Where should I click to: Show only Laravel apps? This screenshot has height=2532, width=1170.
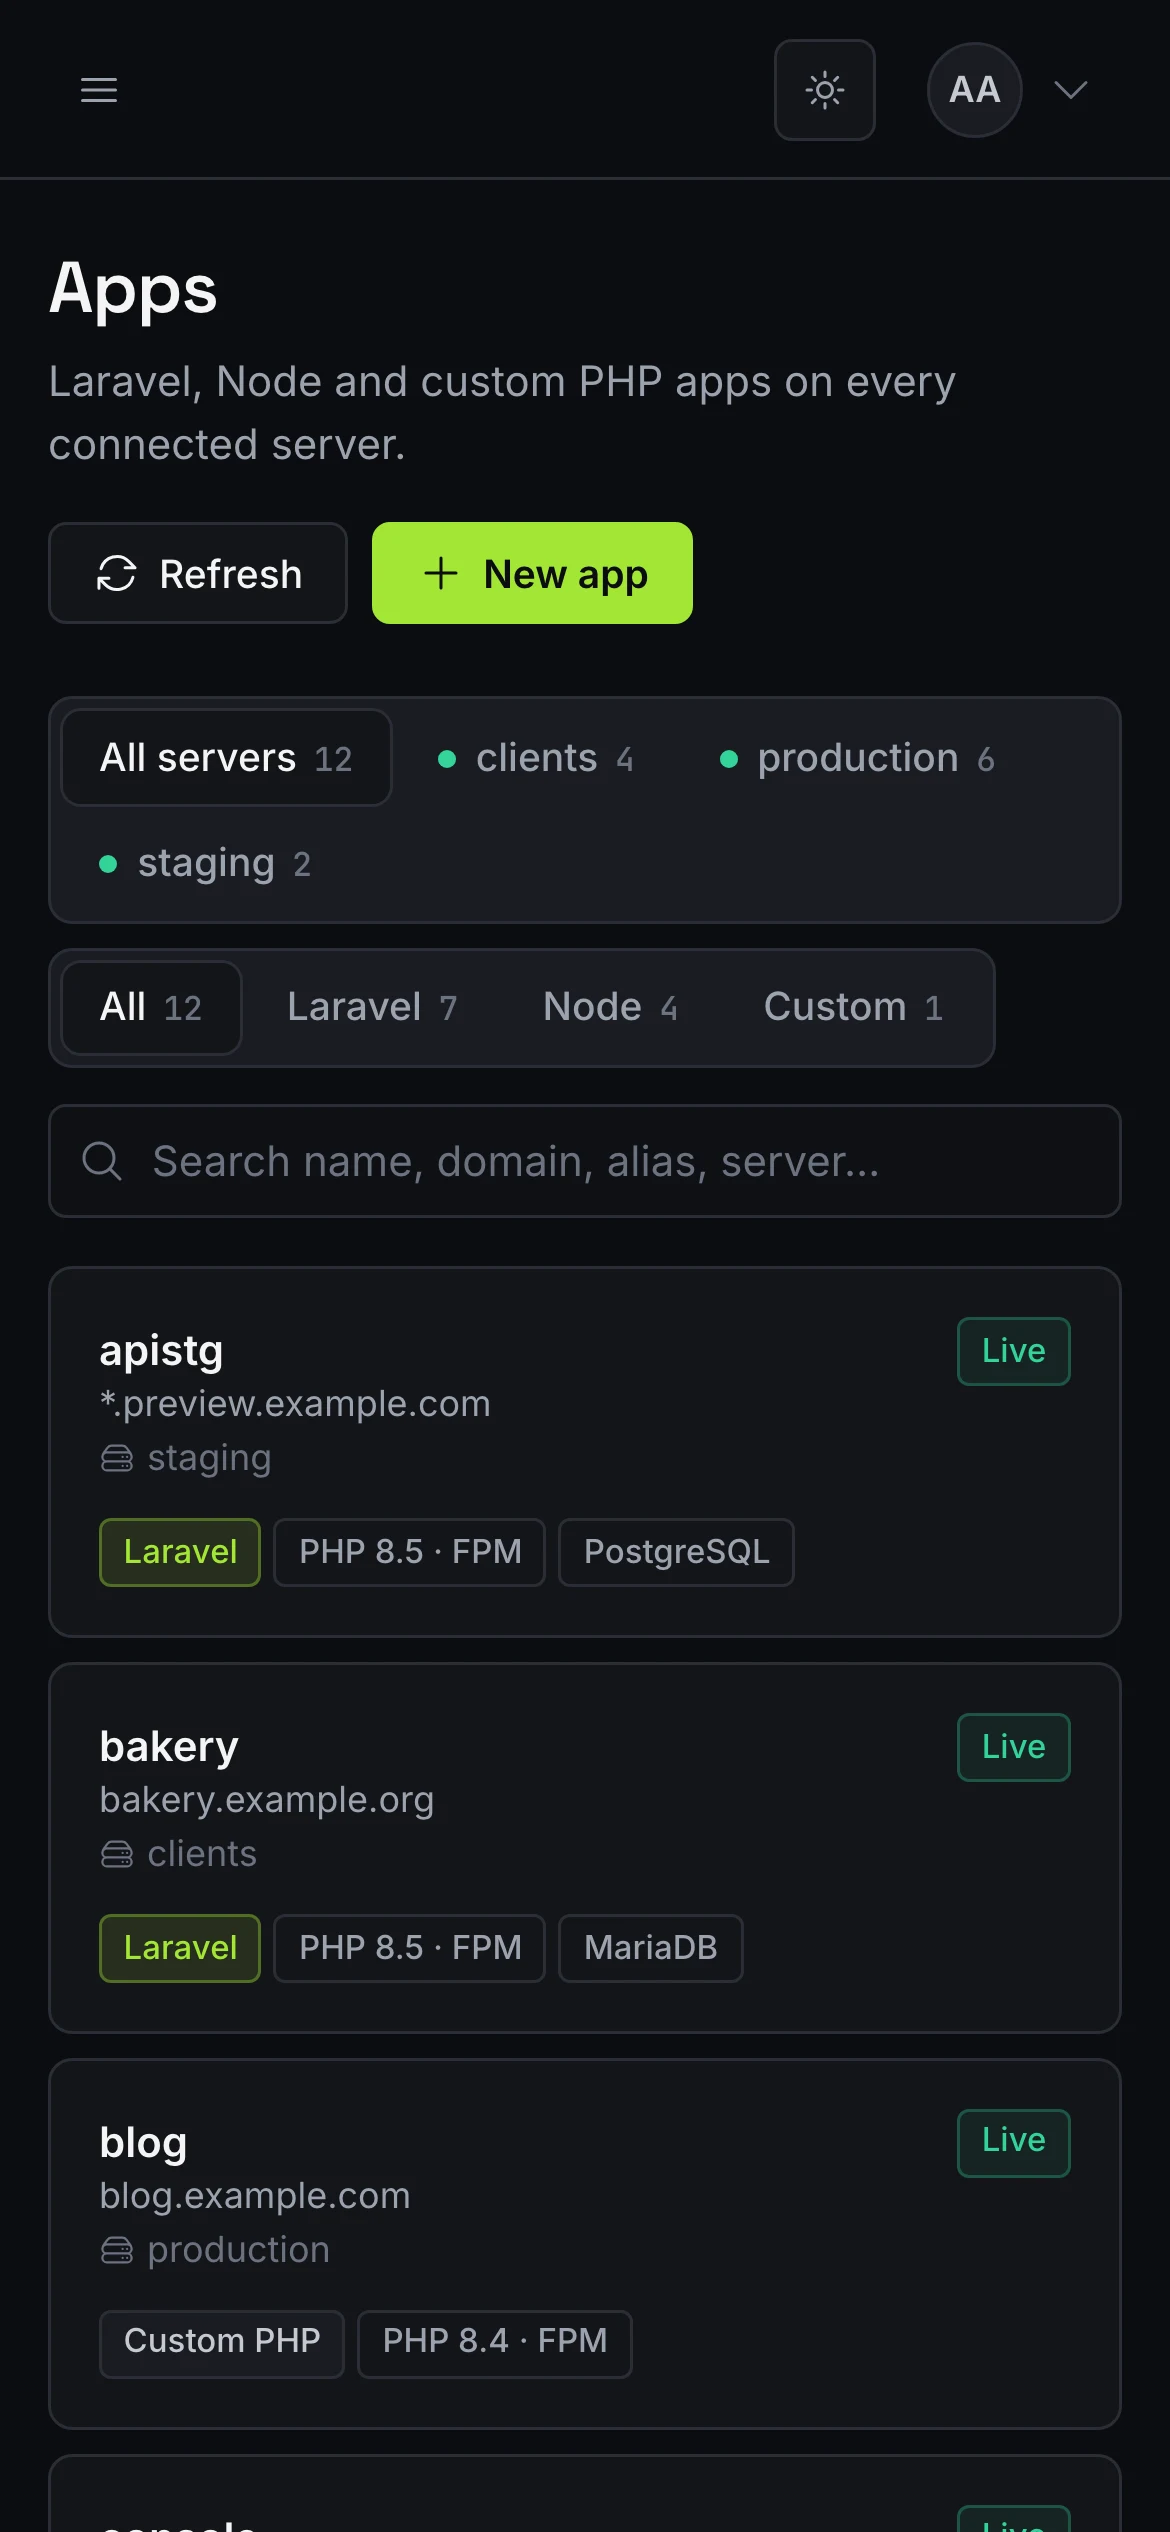click(x=372, y=1007)
